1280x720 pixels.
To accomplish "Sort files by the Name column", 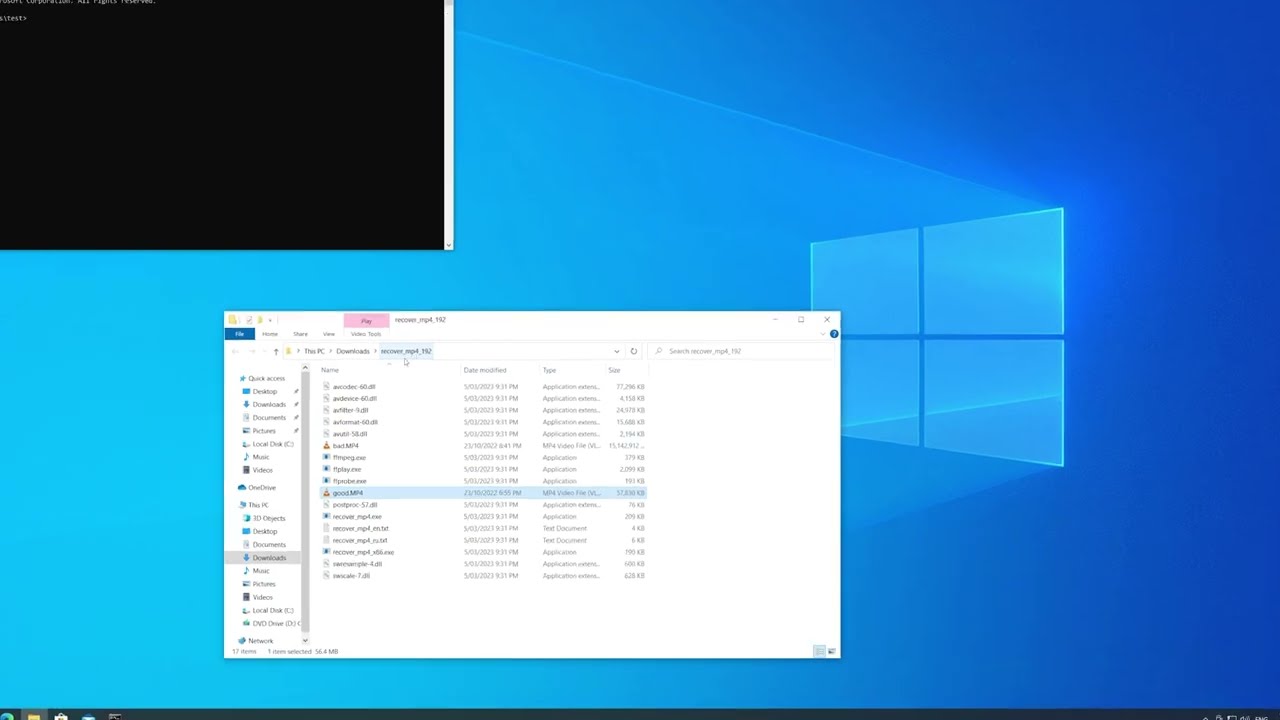I will (x=330, y=370).
